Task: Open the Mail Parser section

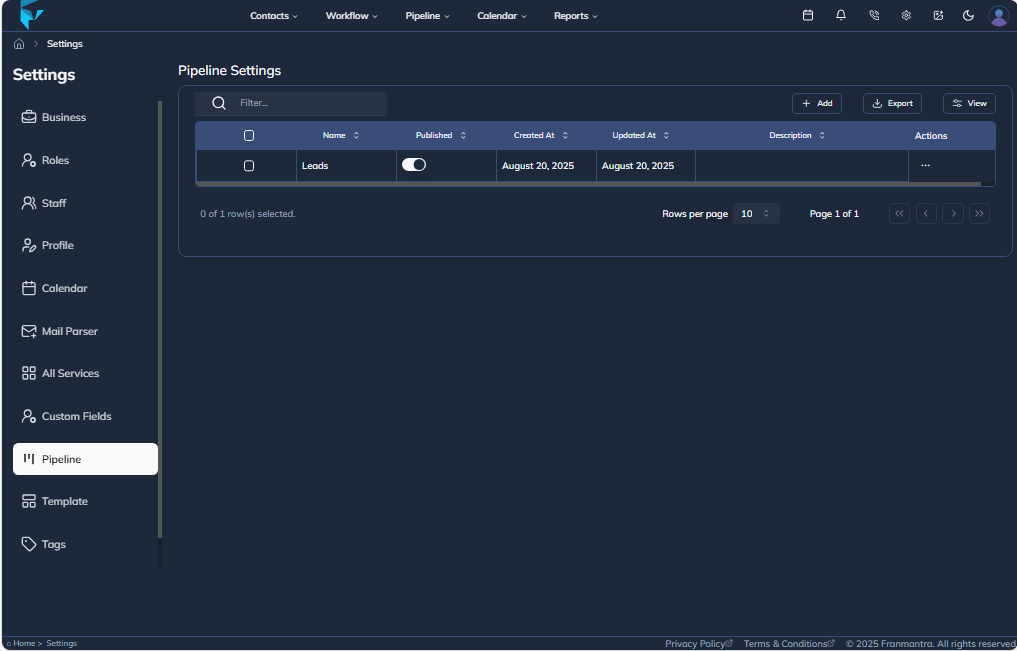Action: [69, 331]
